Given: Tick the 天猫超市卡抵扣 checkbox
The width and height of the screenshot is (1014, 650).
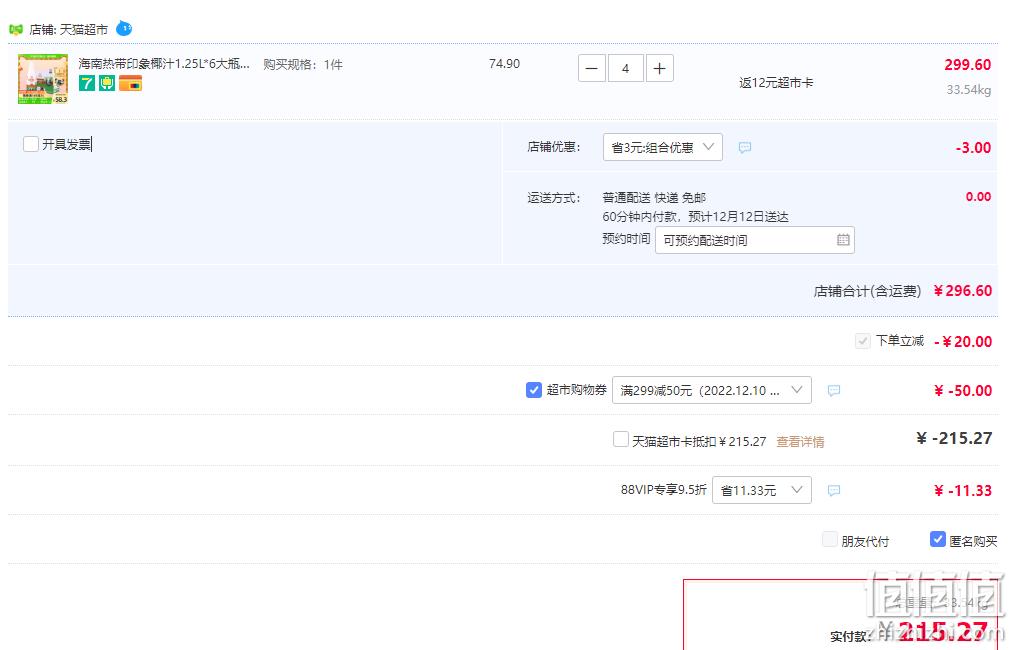Looking at the screenshot, I should [620, 440].
